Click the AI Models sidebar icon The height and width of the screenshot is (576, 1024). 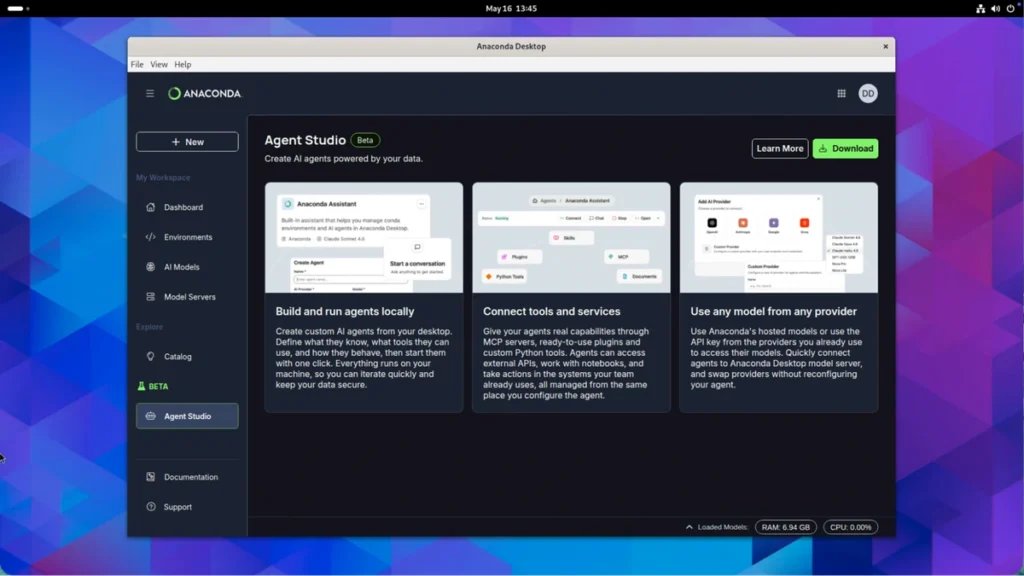[x=151, y=266]
